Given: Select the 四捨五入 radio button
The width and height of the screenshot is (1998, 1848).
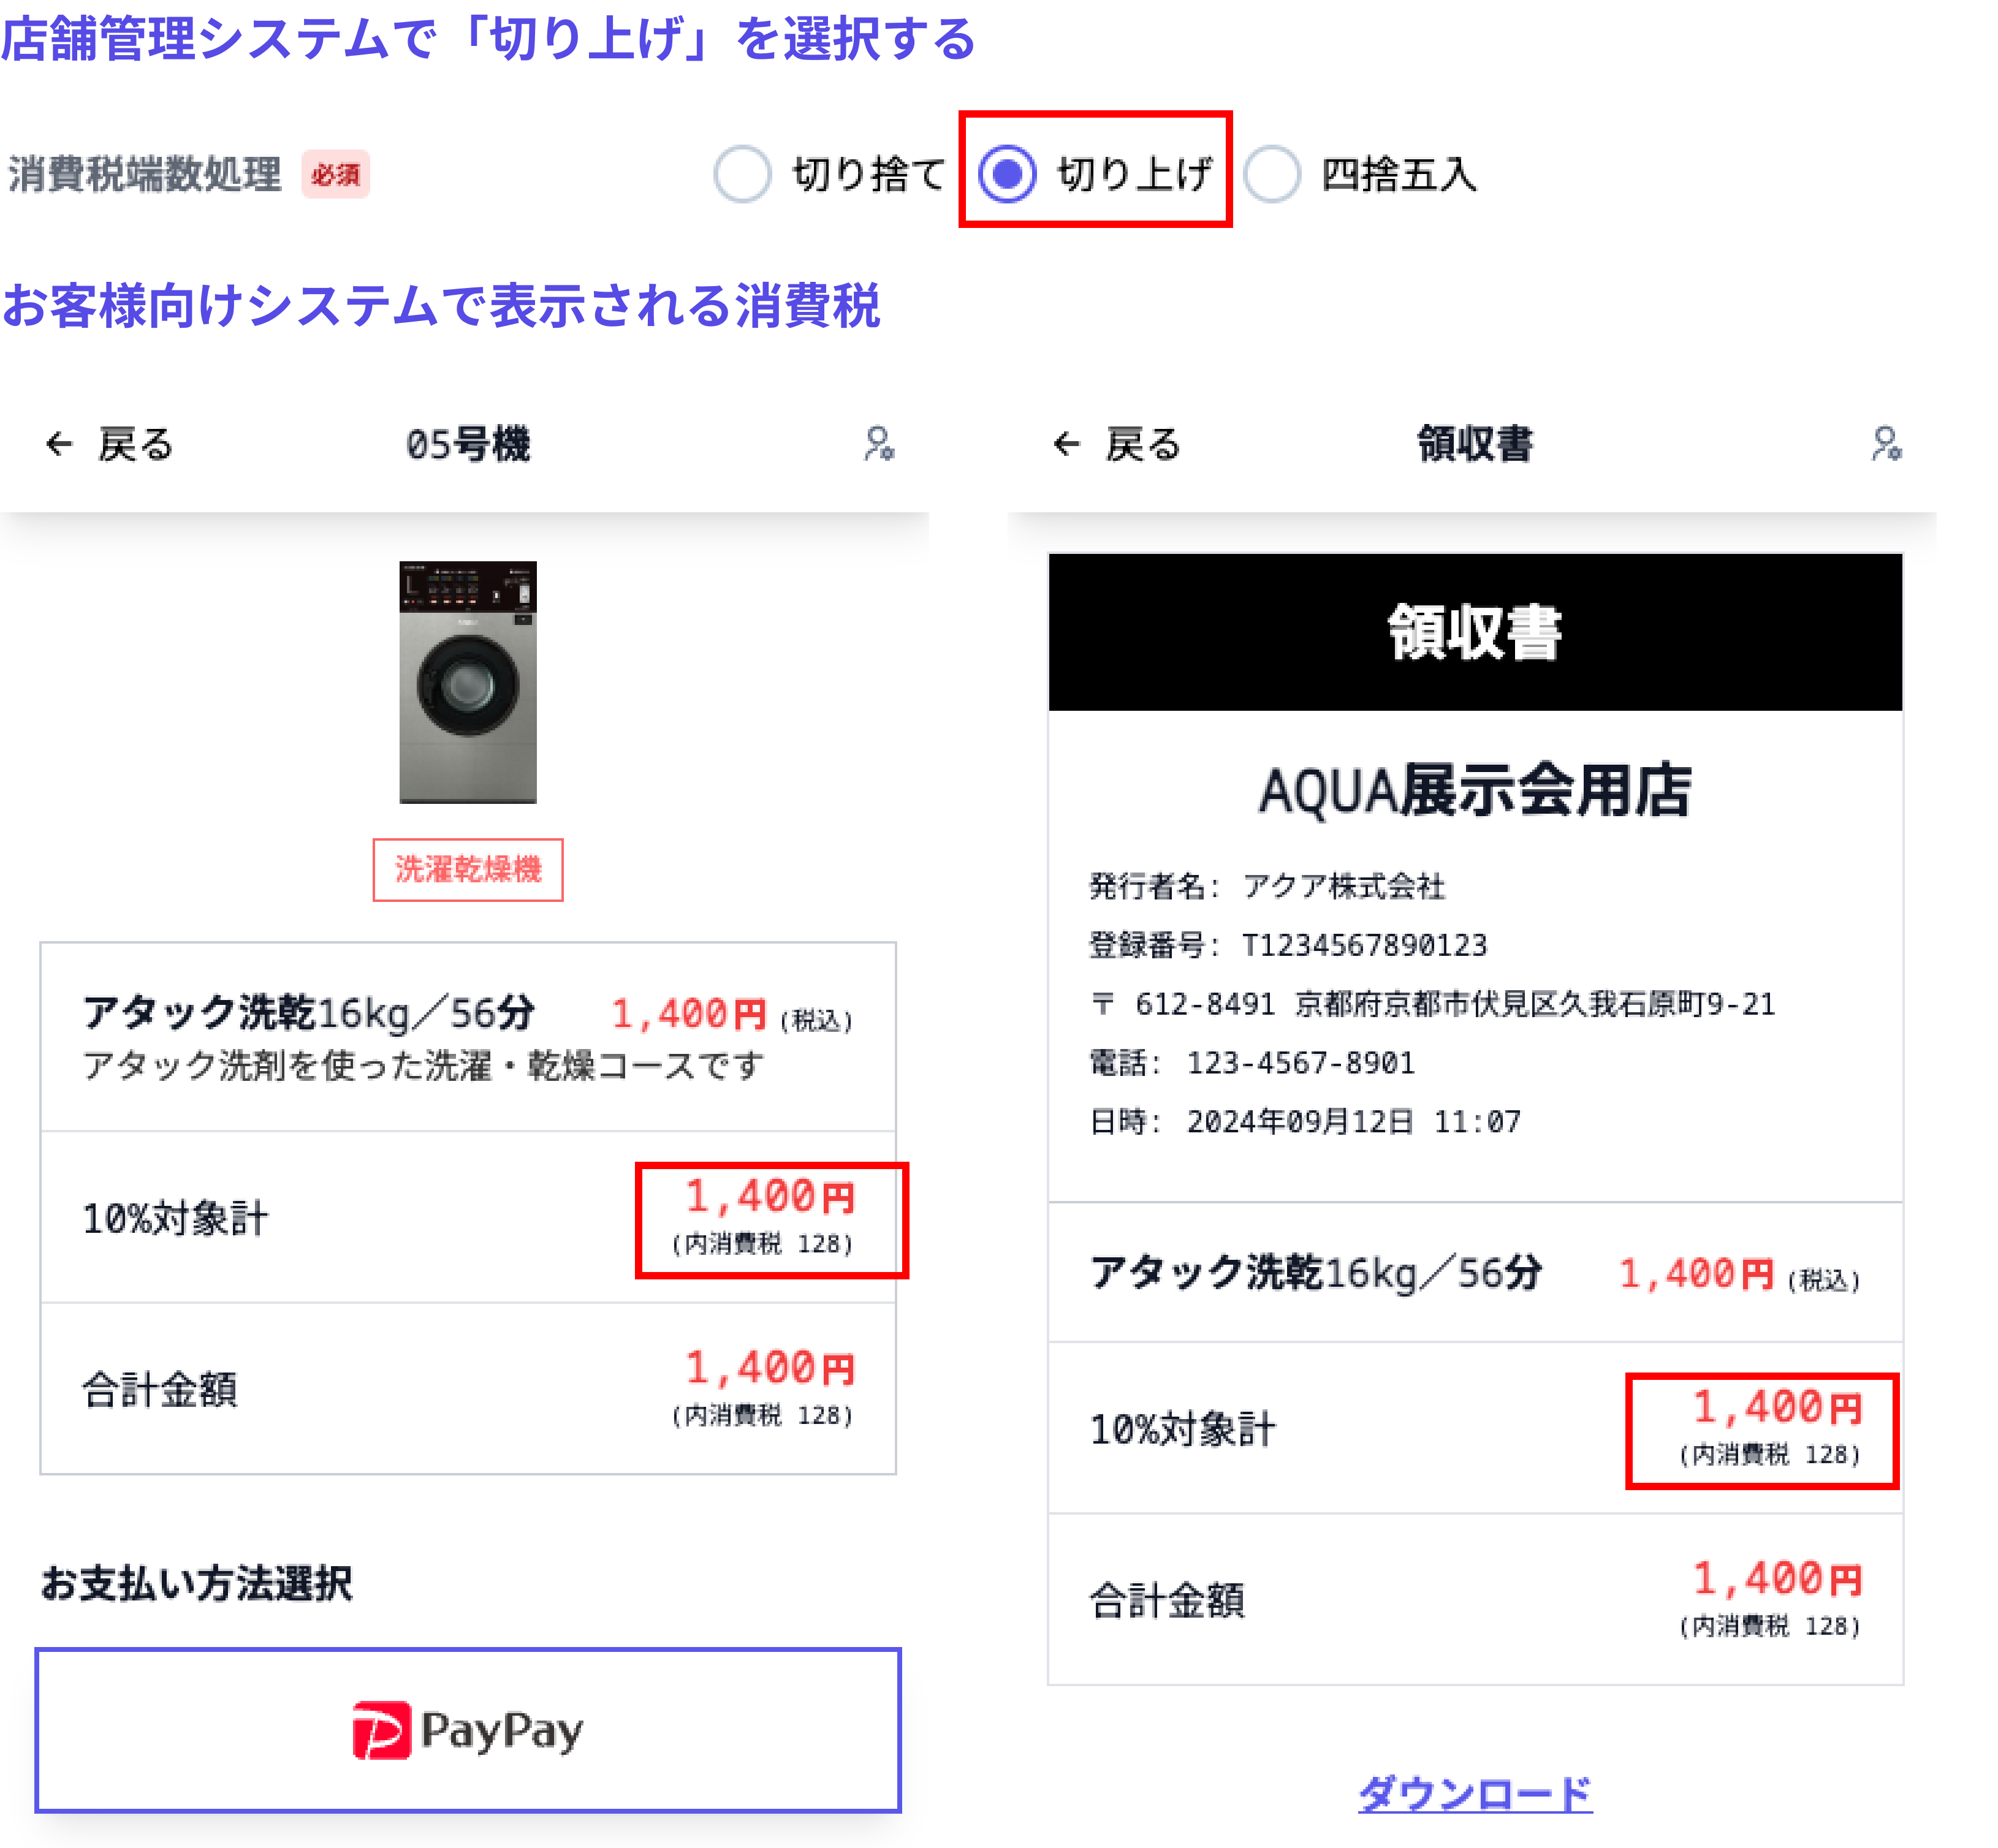Looking at the screenshot, I should click(1271, 174).
